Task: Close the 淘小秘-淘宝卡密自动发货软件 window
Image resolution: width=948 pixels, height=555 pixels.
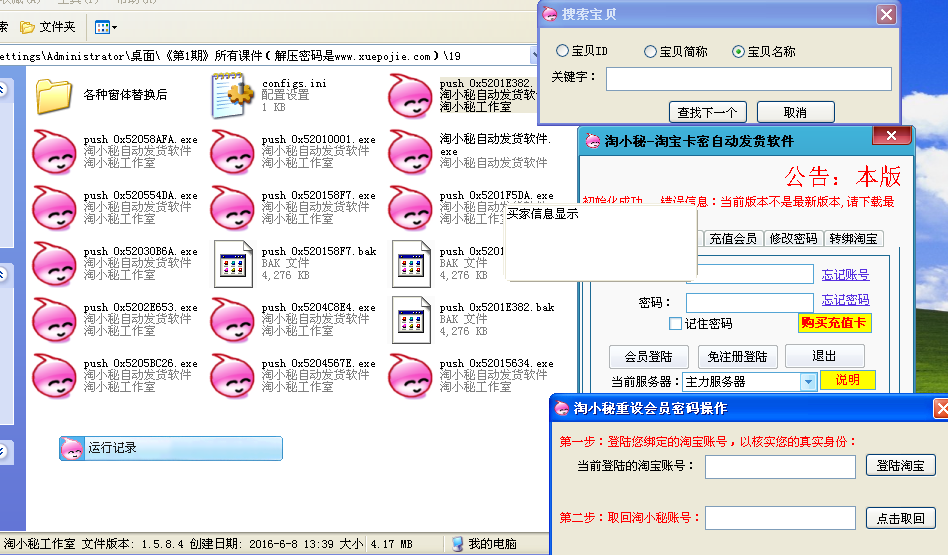Action: (x=892, y=136)
